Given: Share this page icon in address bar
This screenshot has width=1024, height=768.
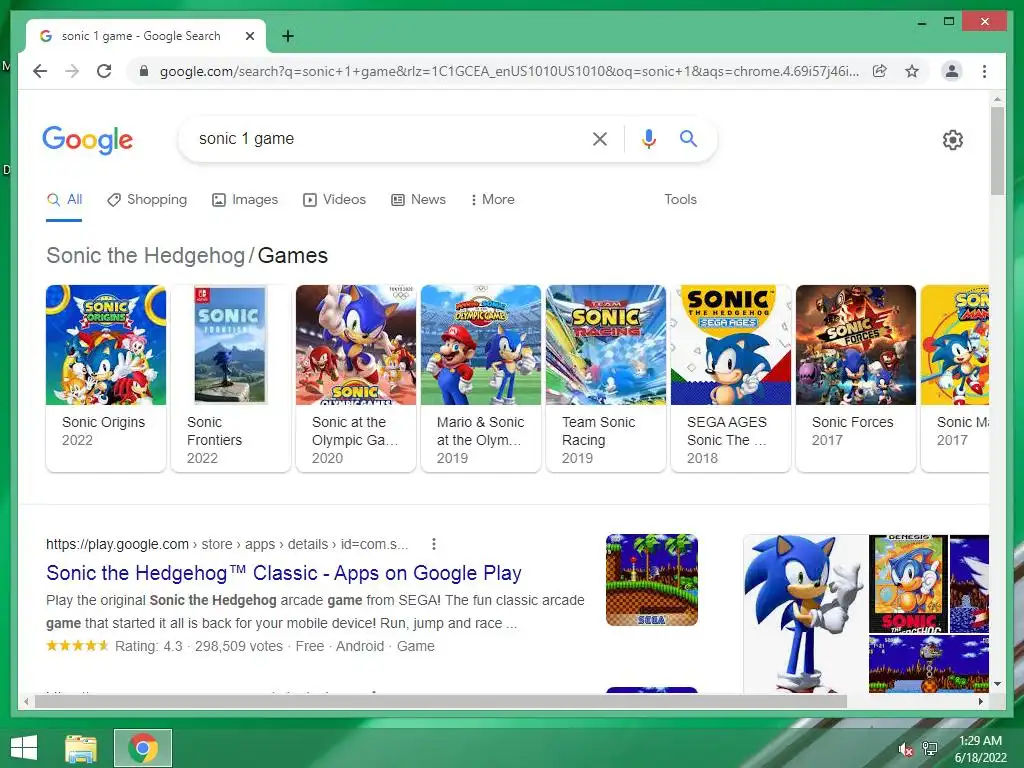Looking at the screenshot, I should pos(880,71).
